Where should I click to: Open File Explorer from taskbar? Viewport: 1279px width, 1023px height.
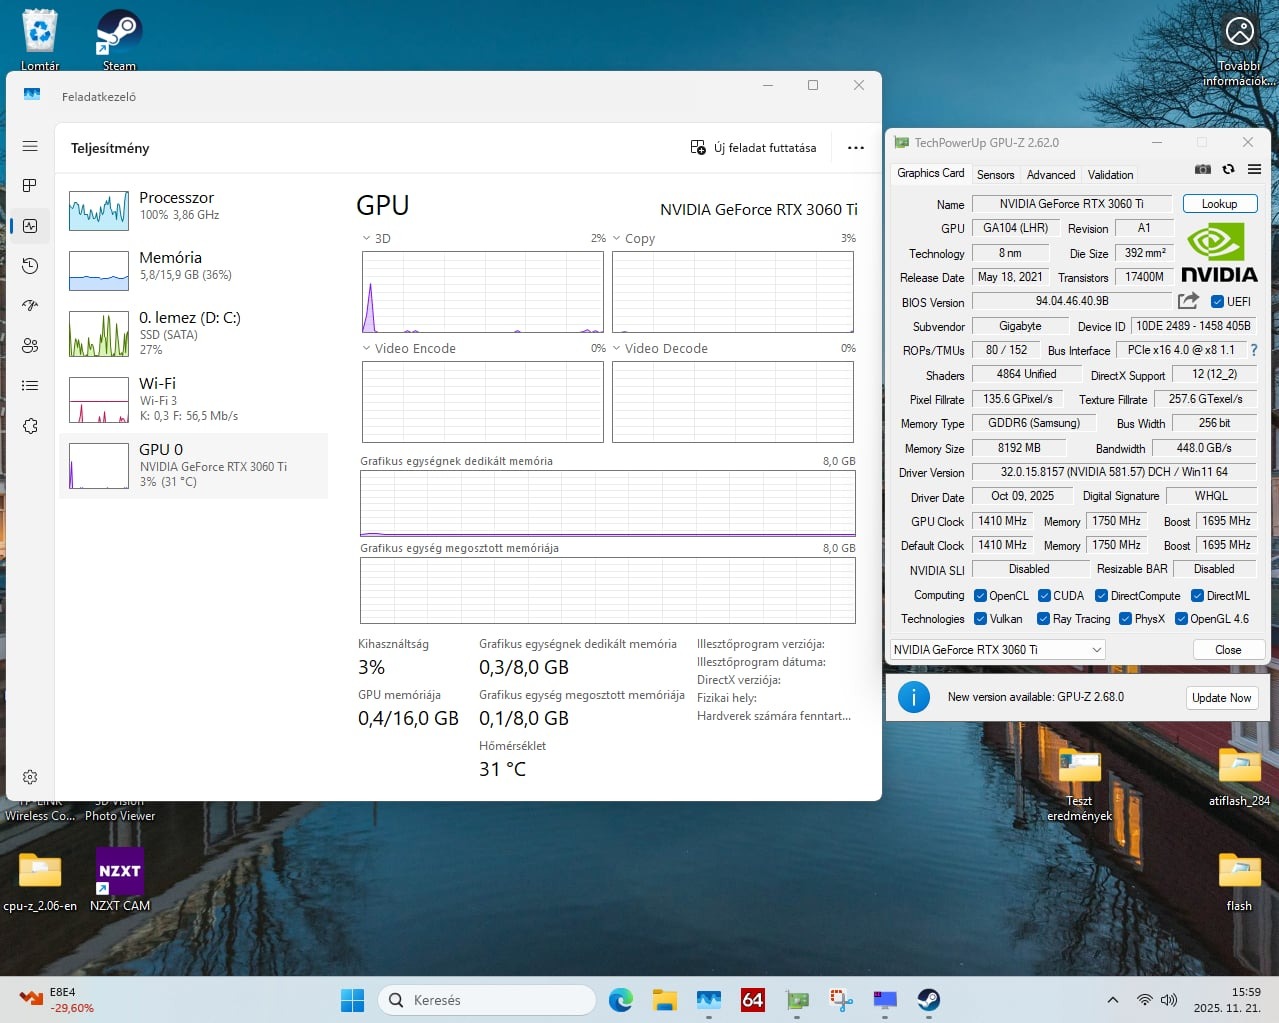click(x=665, y=1000)
